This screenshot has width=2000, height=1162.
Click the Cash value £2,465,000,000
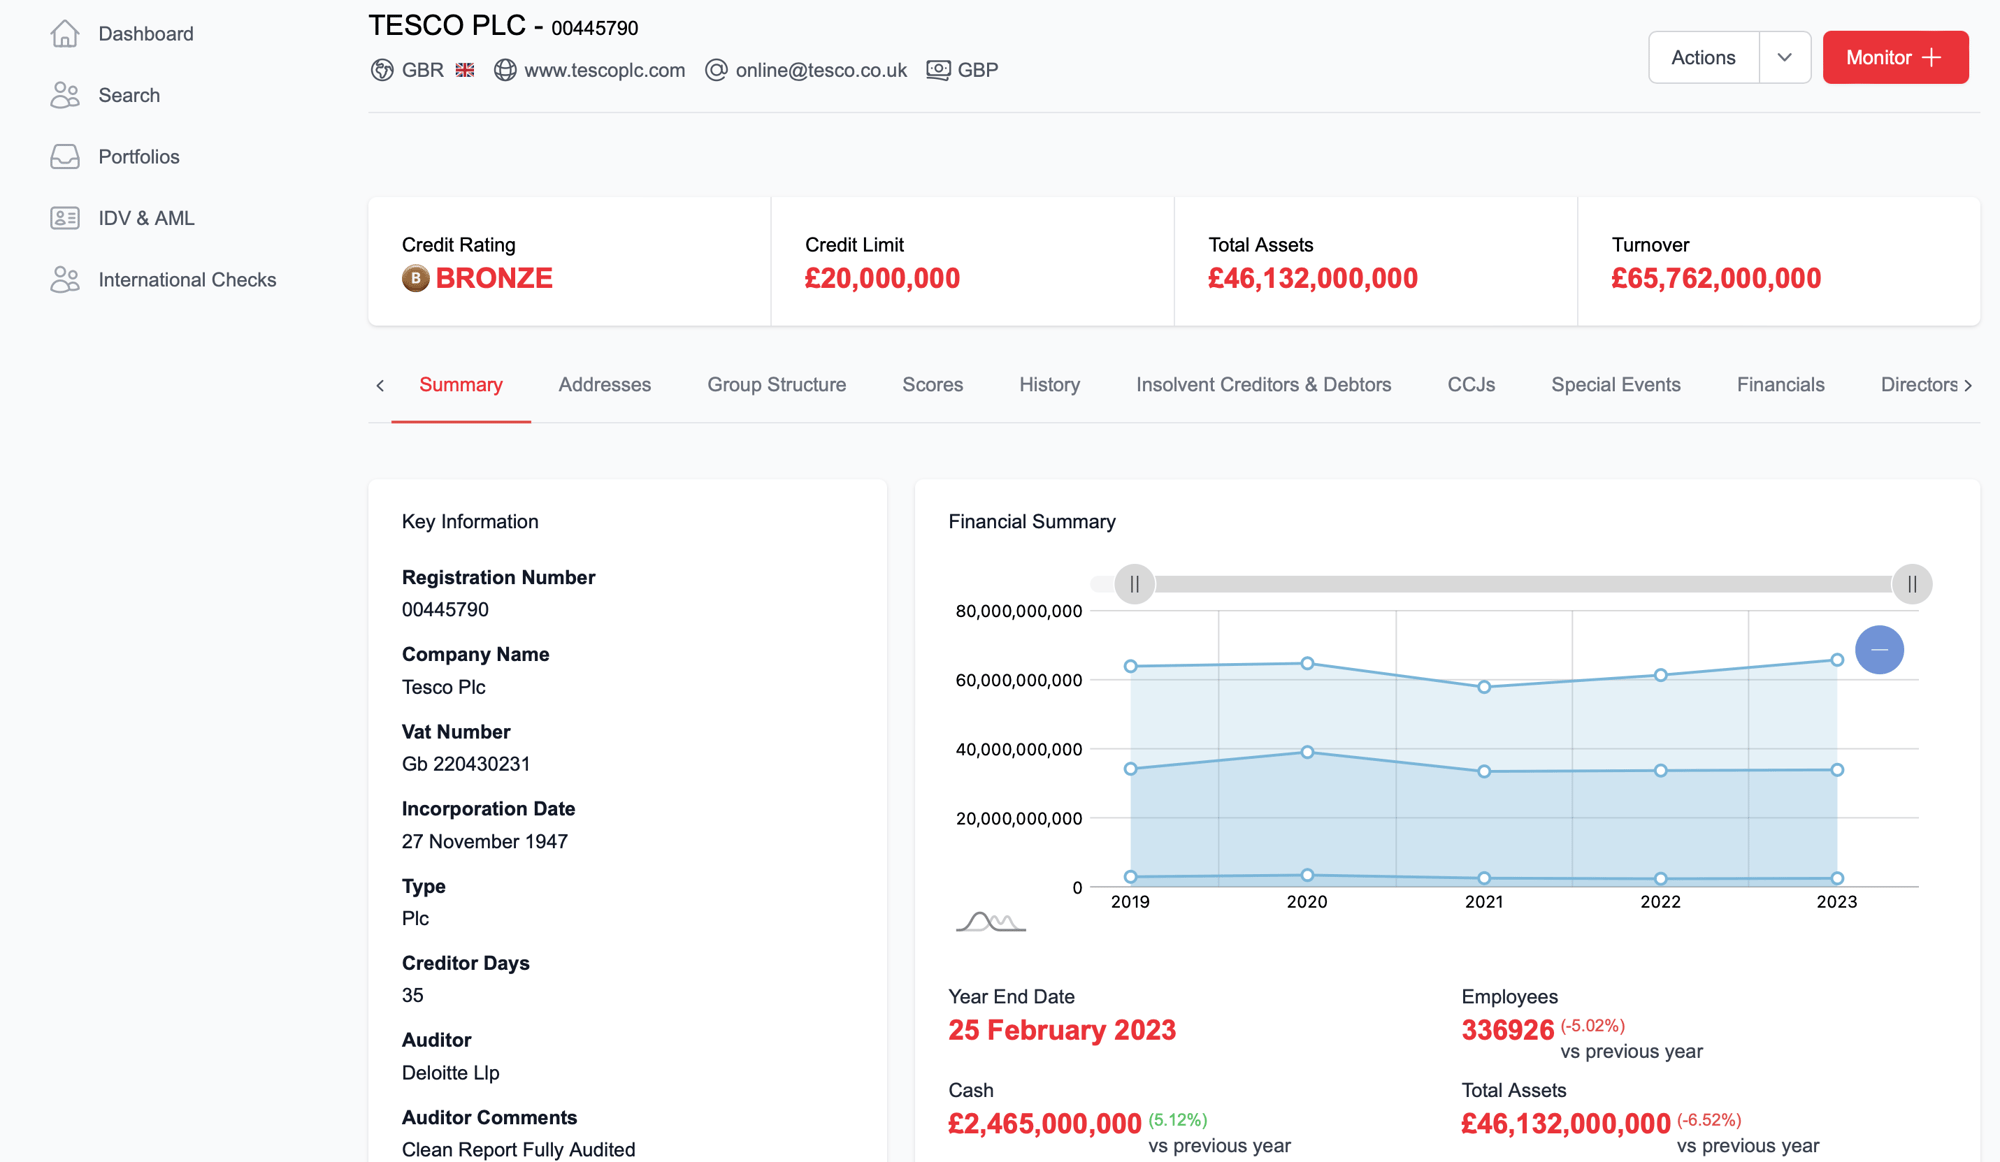click(x=1045, y=1124)
